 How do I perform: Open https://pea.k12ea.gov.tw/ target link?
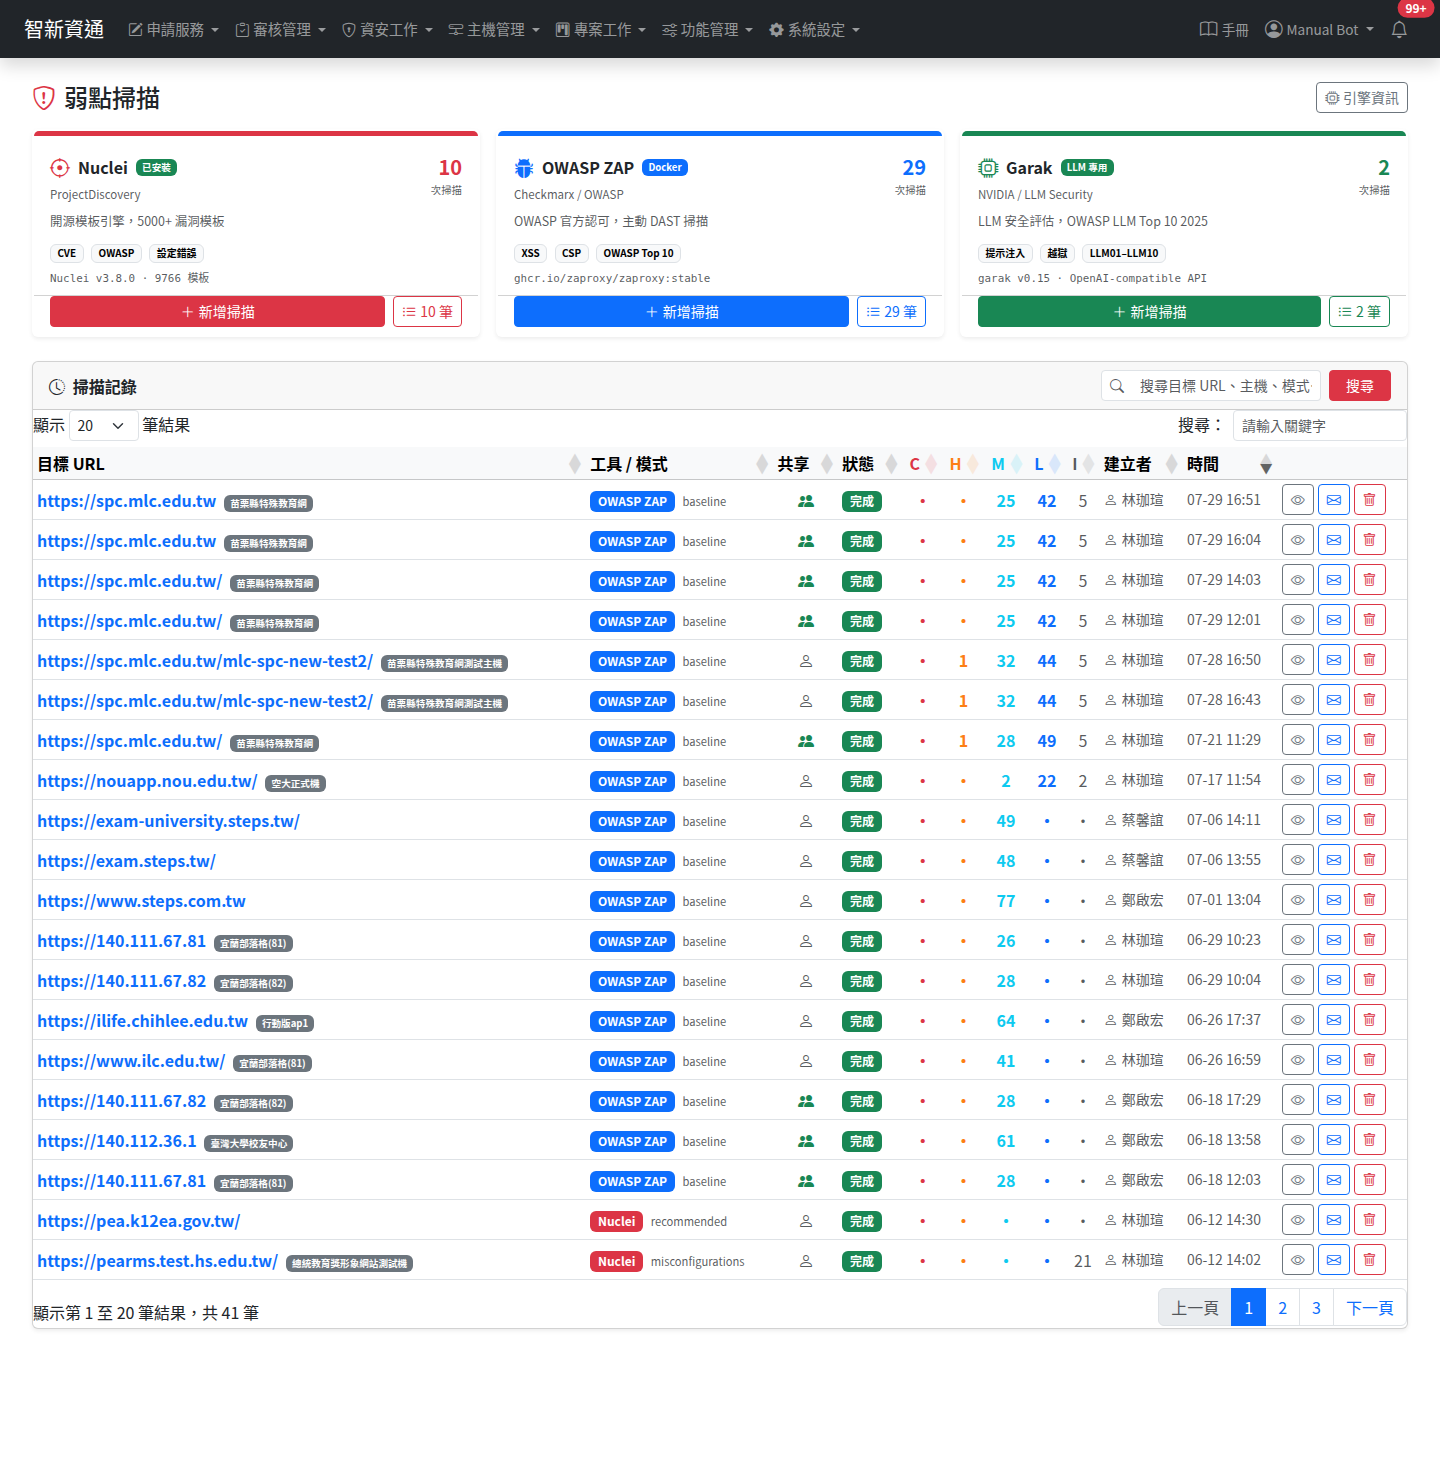tap(139, 1221)
